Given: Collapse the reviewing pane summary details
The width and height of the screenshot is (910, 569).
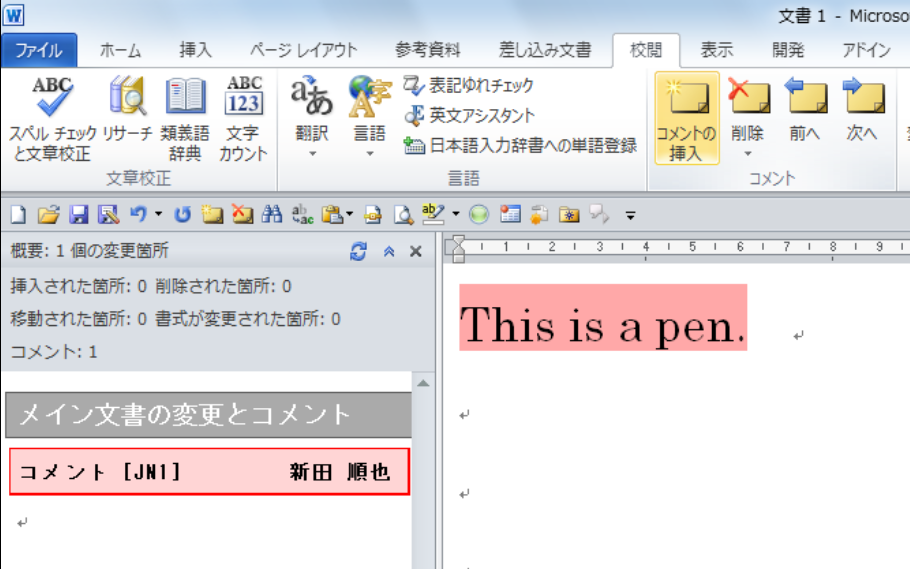Looking at the screenshot, I should (x=389, y=252).
